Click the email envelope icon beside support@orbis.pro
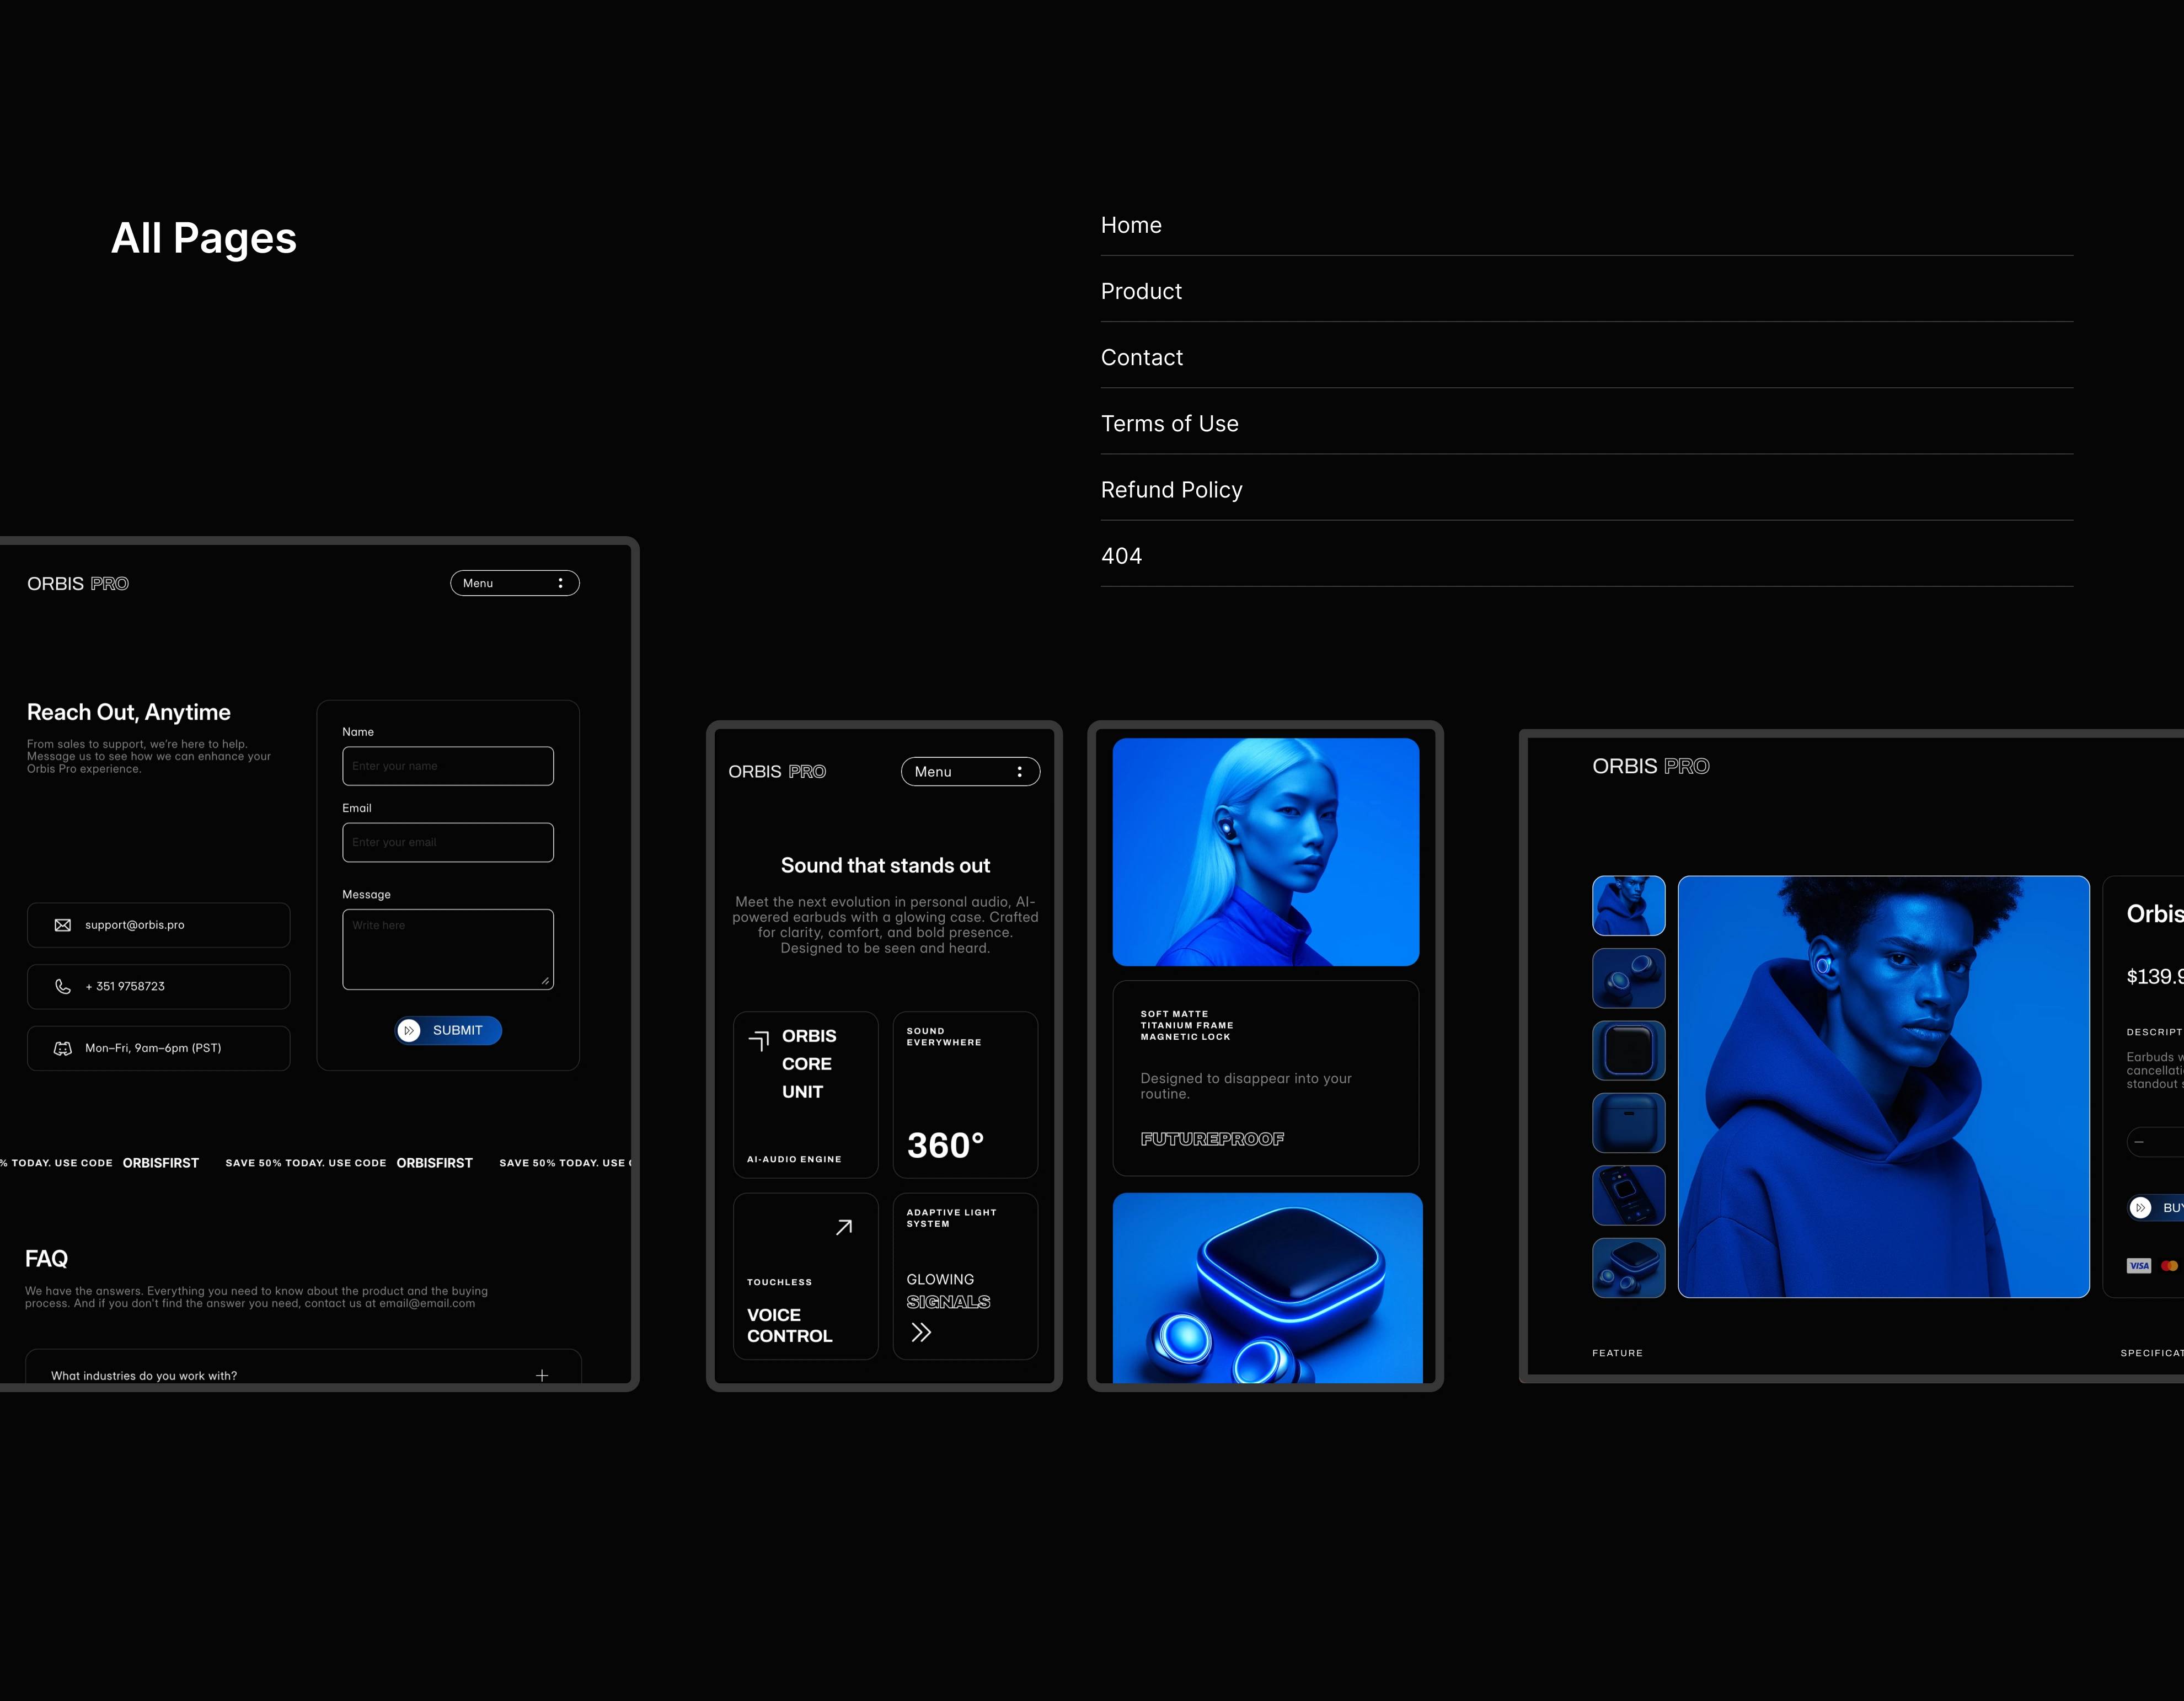This screenshot has height=1701, width=2184. 62,925
